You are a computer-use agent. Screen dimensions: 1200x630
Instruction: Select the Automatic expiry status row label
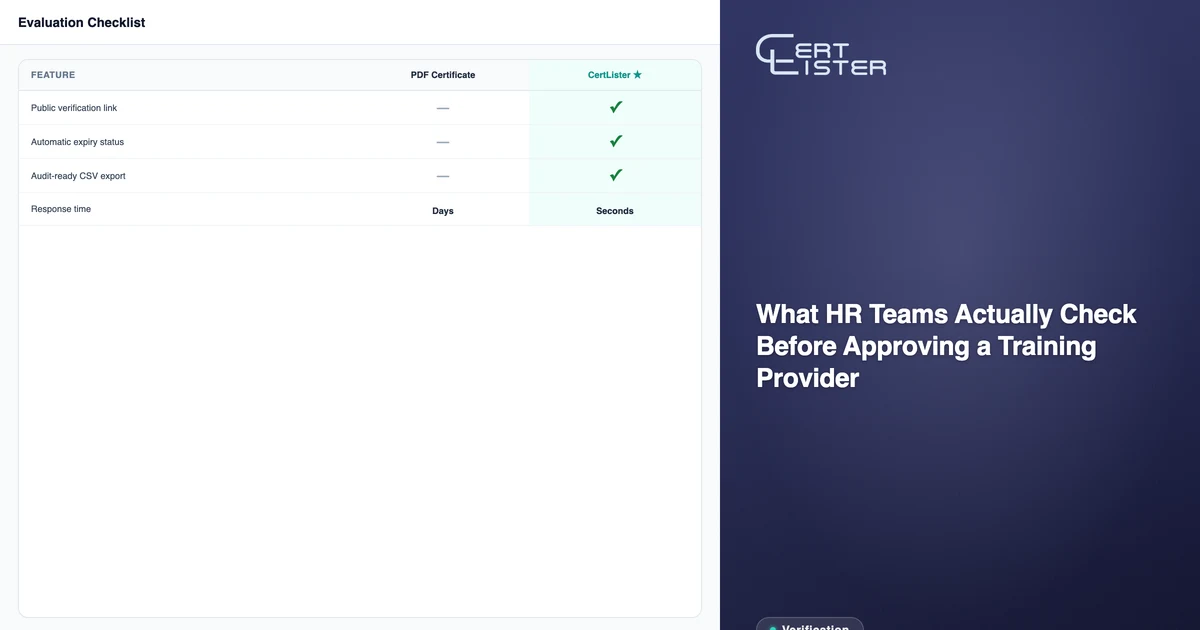click(x=78, y=142)
